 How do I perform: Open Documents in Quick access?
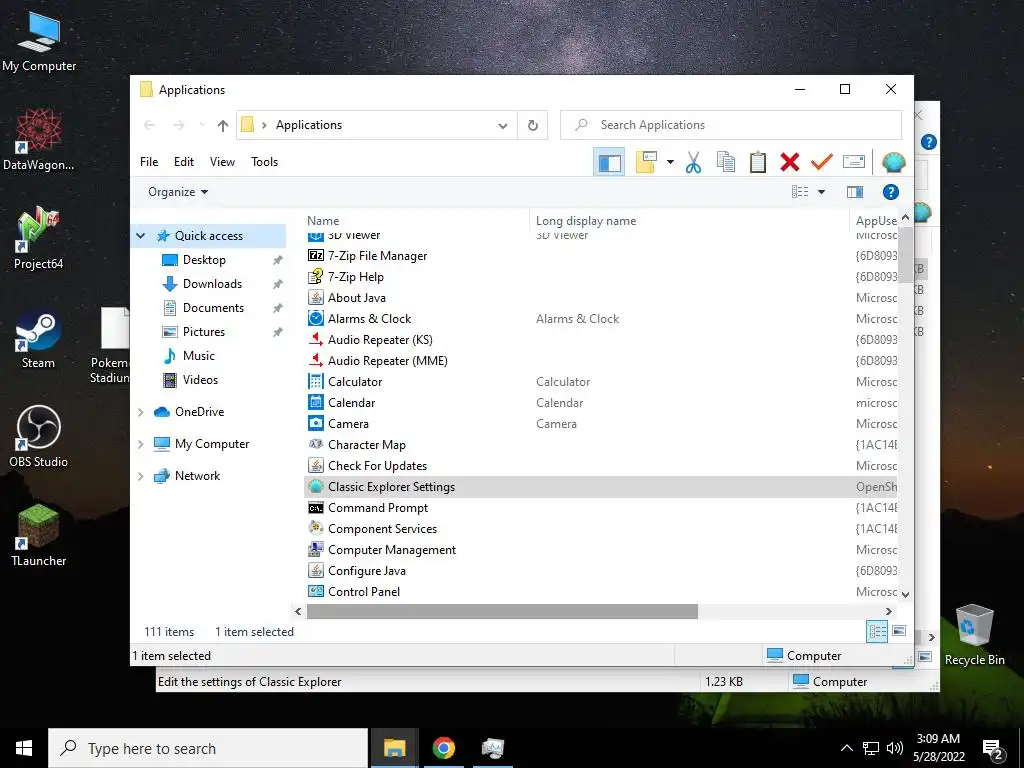pyautogui.click(x=213, y=308)
